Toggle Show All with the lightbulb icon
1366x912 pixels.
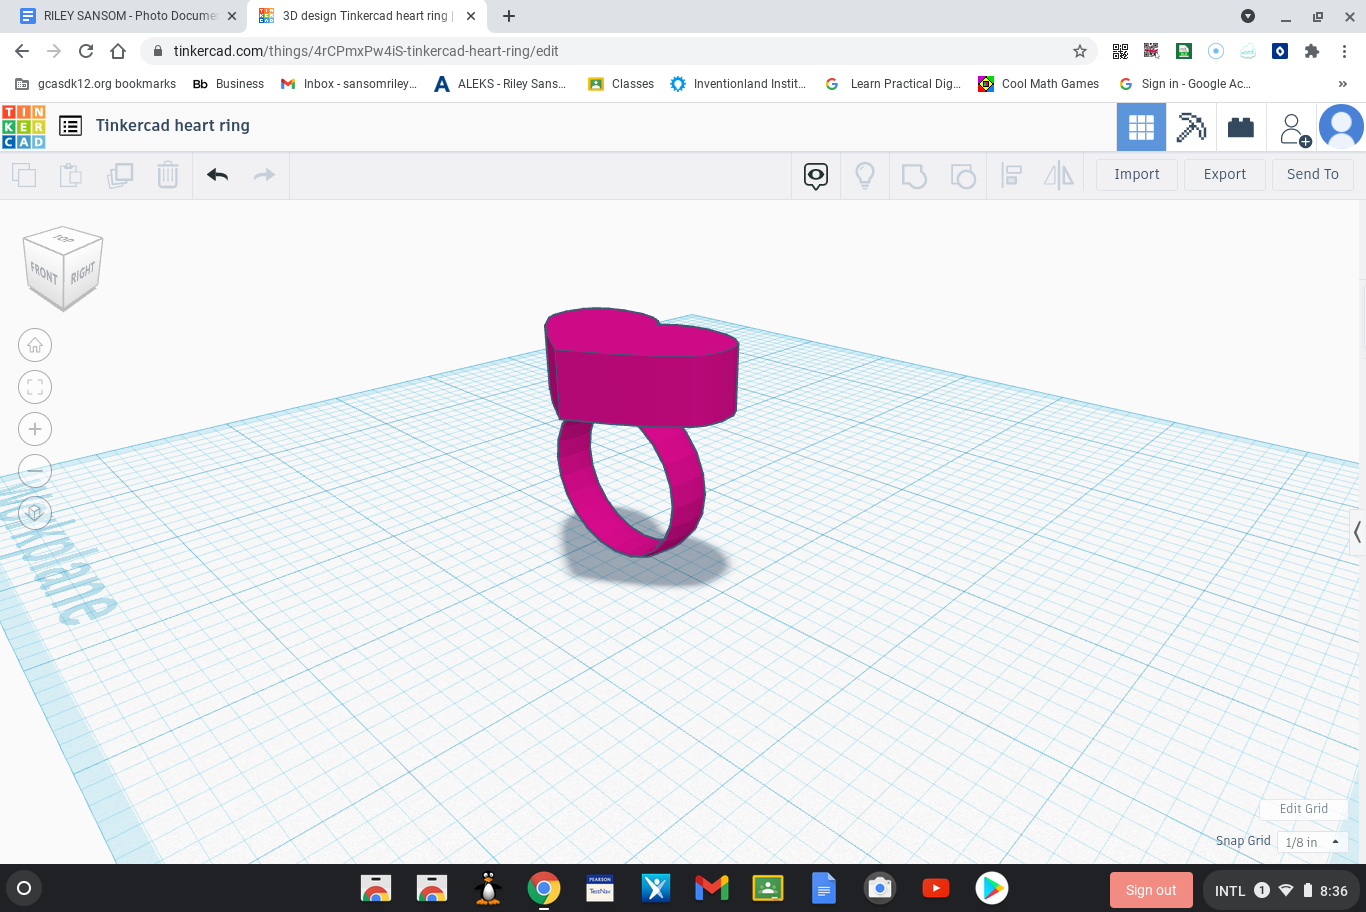864,174
